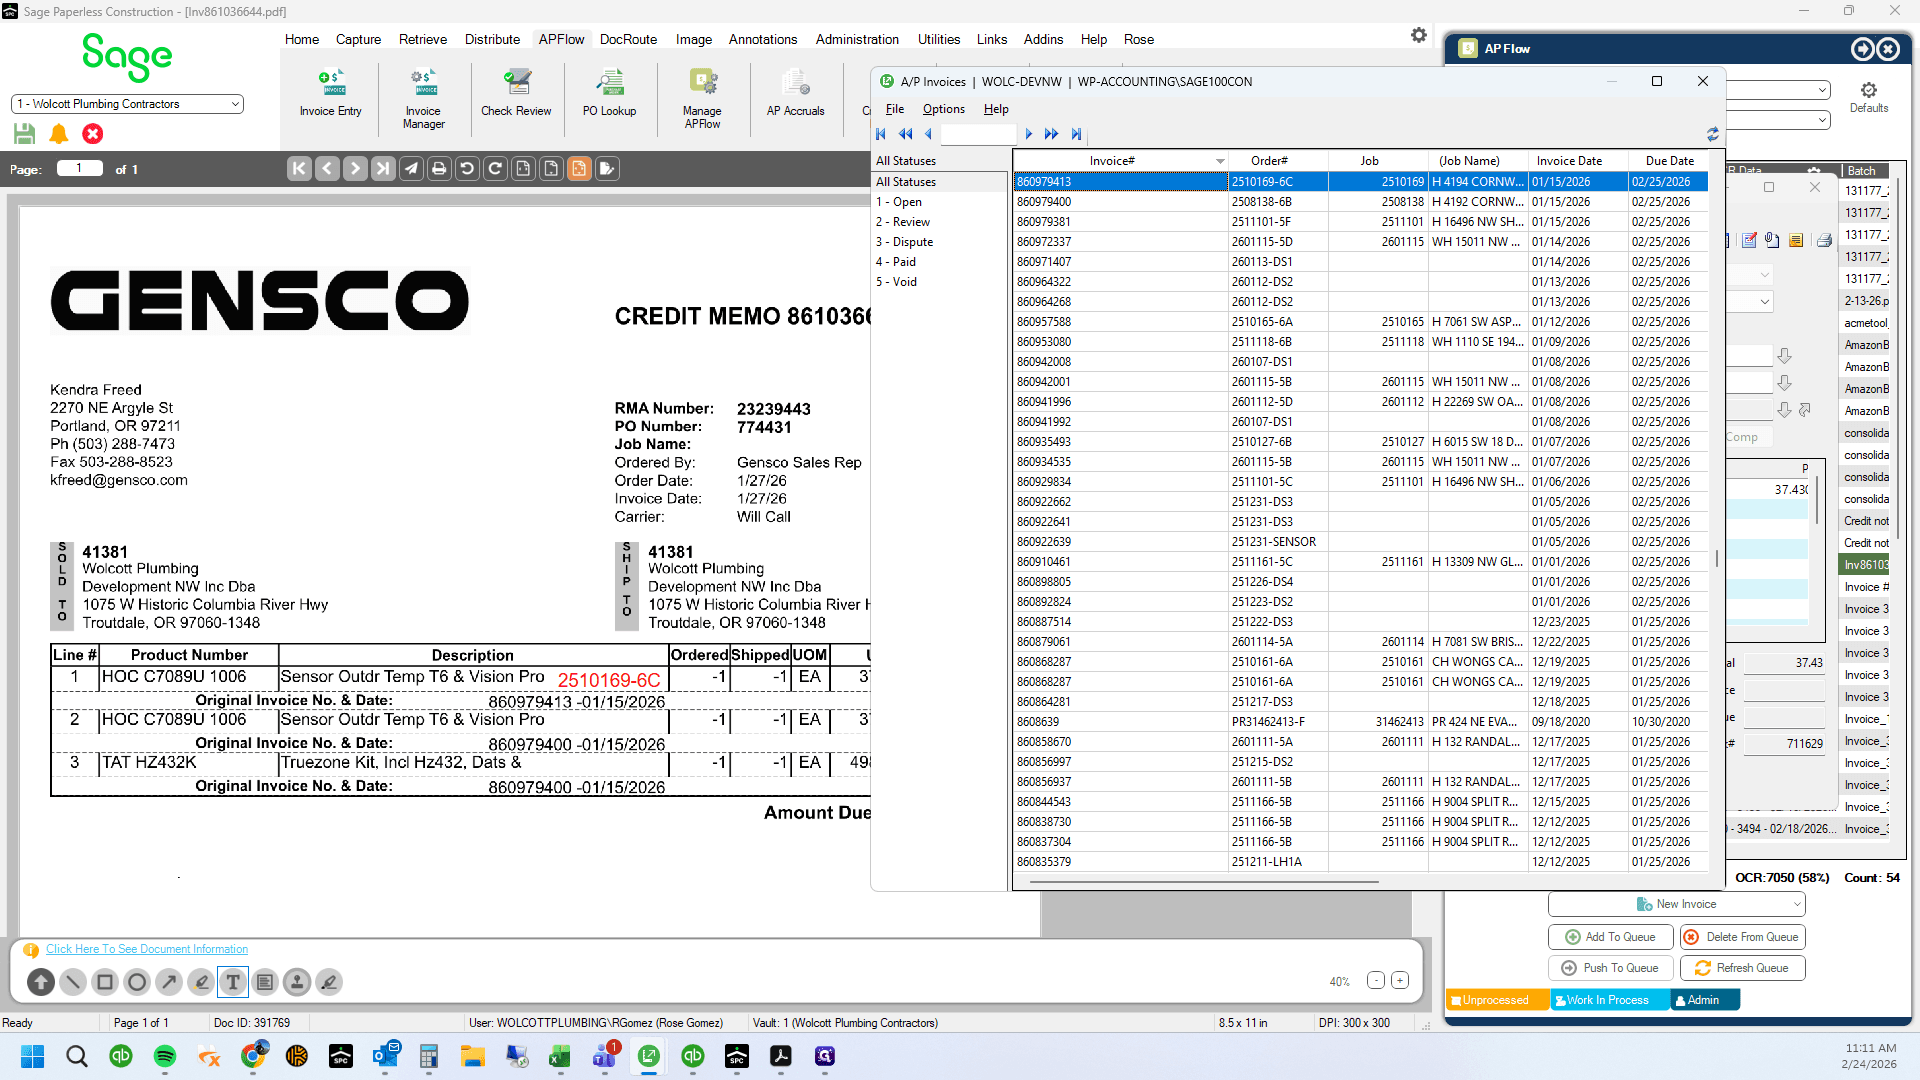Screen dimensions: 1920x1080
Task: Open notifications bell icon
Action: tap(59, 133)
